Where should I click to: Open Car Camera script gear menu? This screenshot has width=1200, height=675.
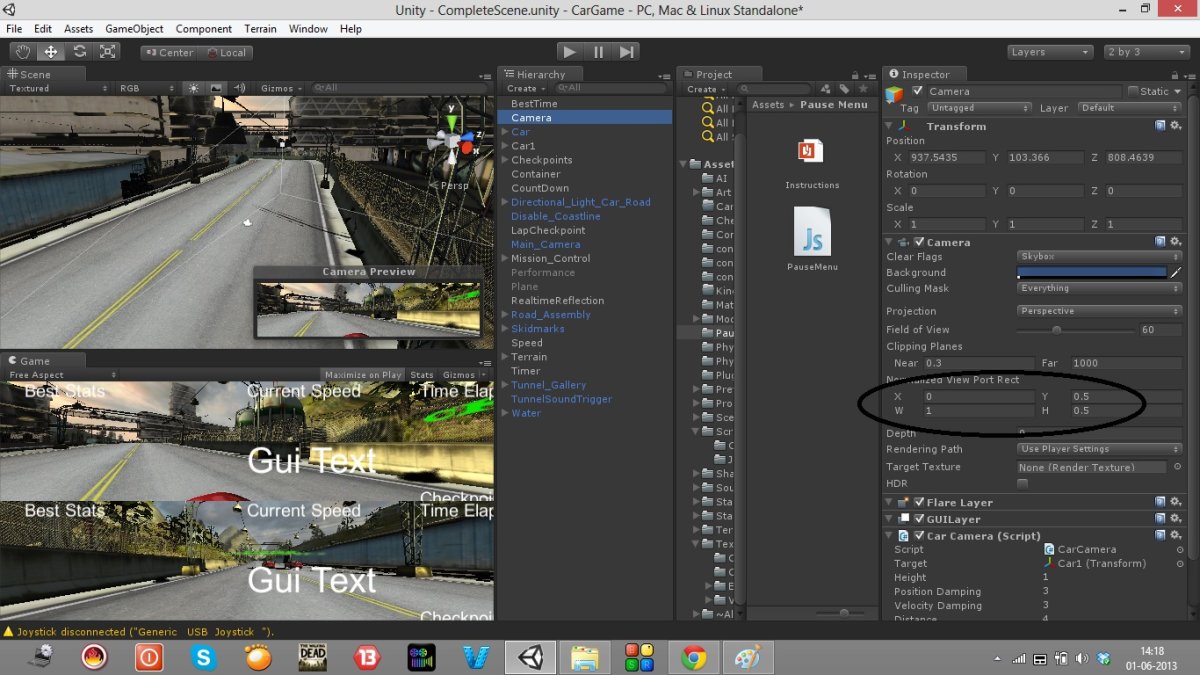pyautogui.click(x=1176, y=536)
